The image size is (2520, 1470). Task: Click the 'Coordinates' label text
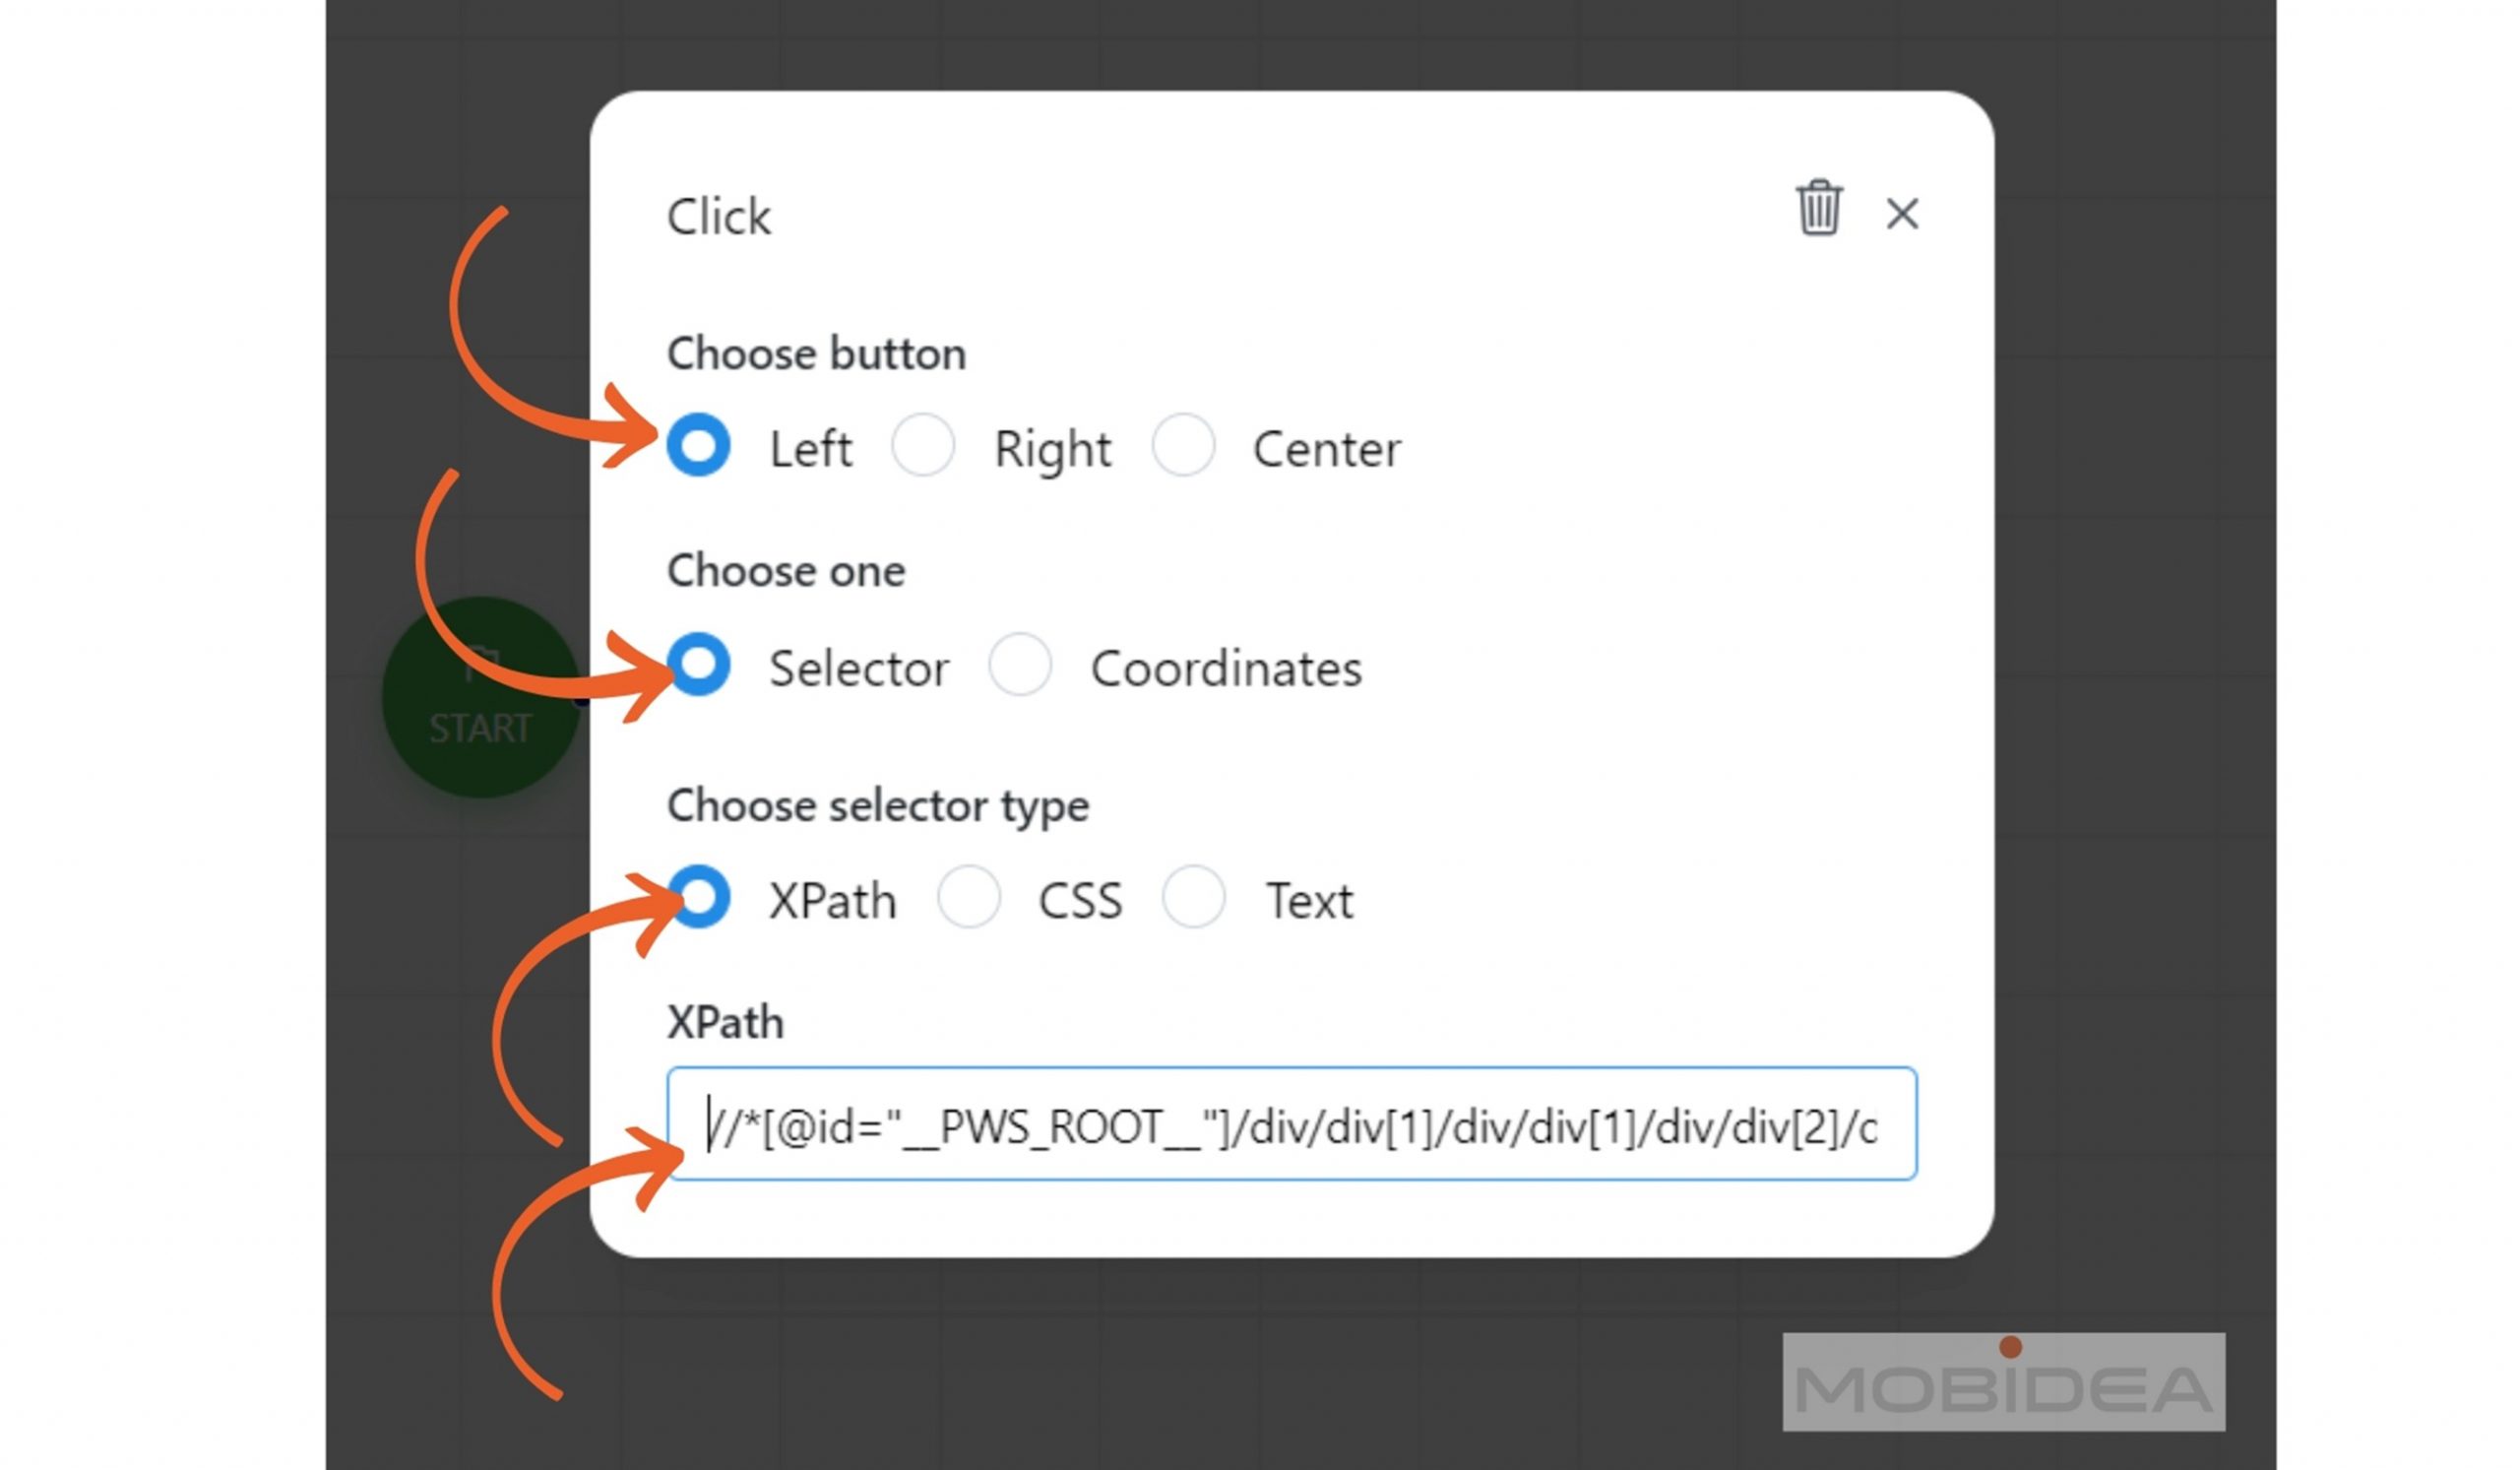(x=1226, y=669)
